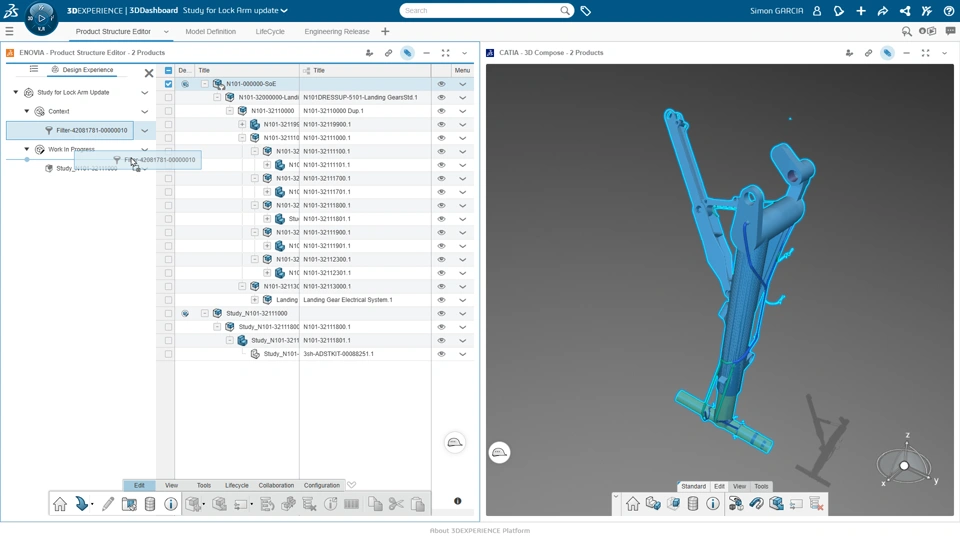Screen dimensions: 960x540
Task: Check the N101-32110000 Dup.1 row checkbox
Action: [x=168, y=111]
